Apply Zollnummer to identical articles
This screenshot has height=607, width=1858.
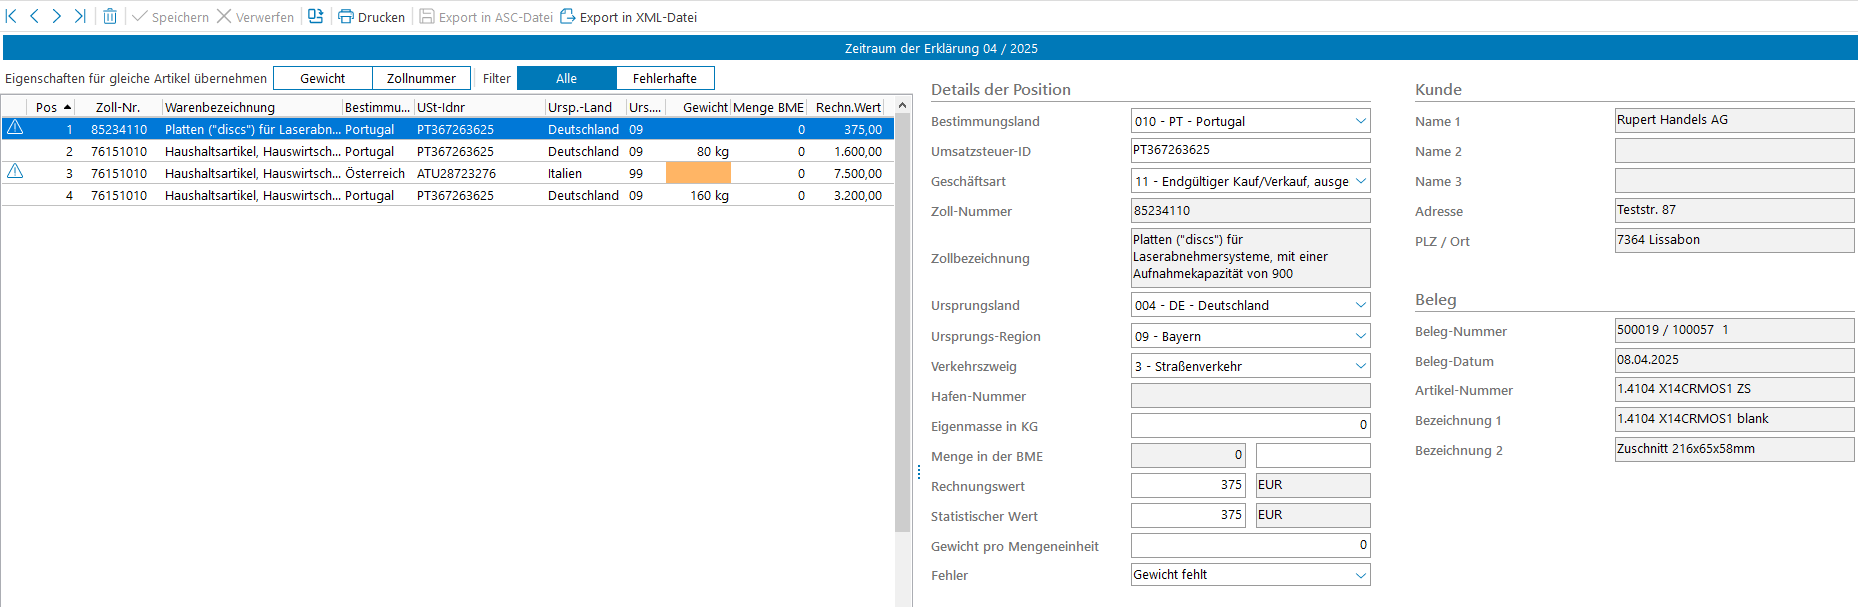421,78
